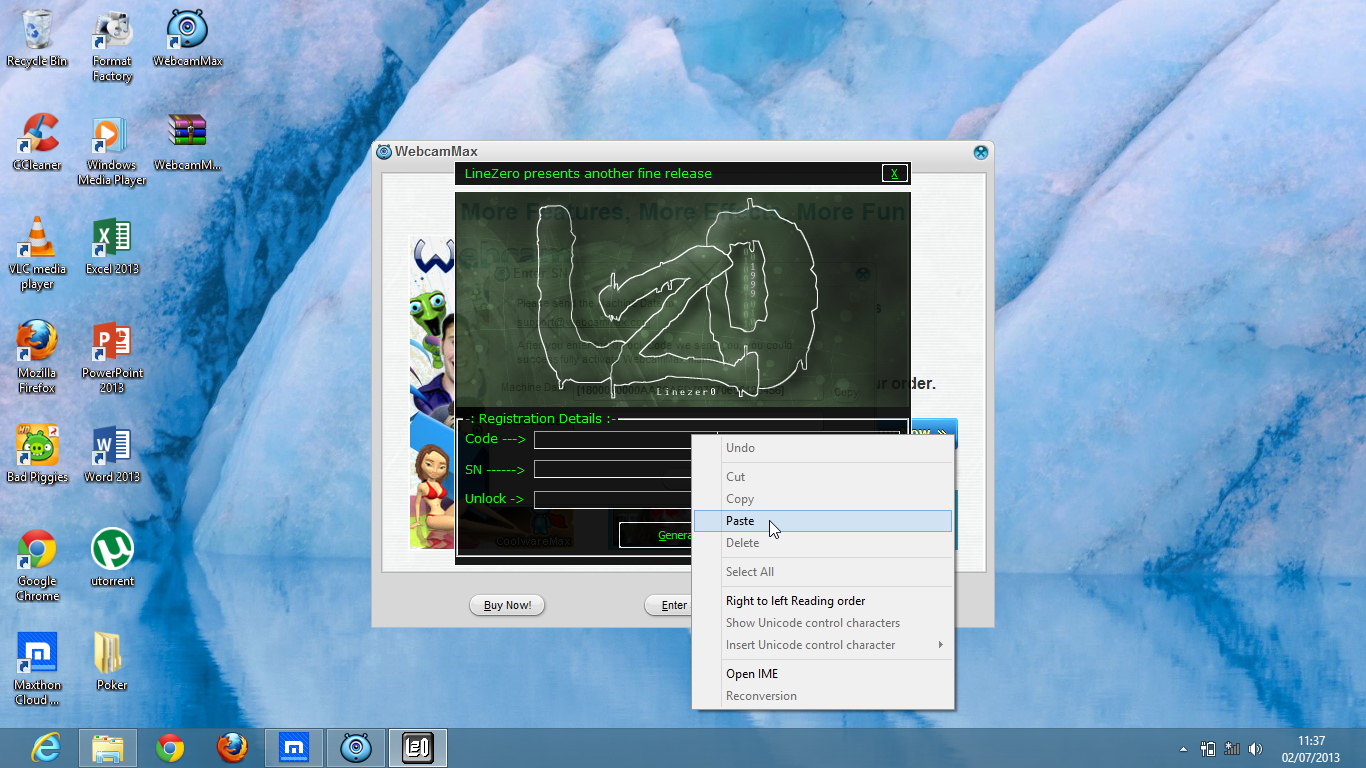1366x768 pixels.
Task: Click the Code input field
Action: pyautogui.click(x=613, y=440)
